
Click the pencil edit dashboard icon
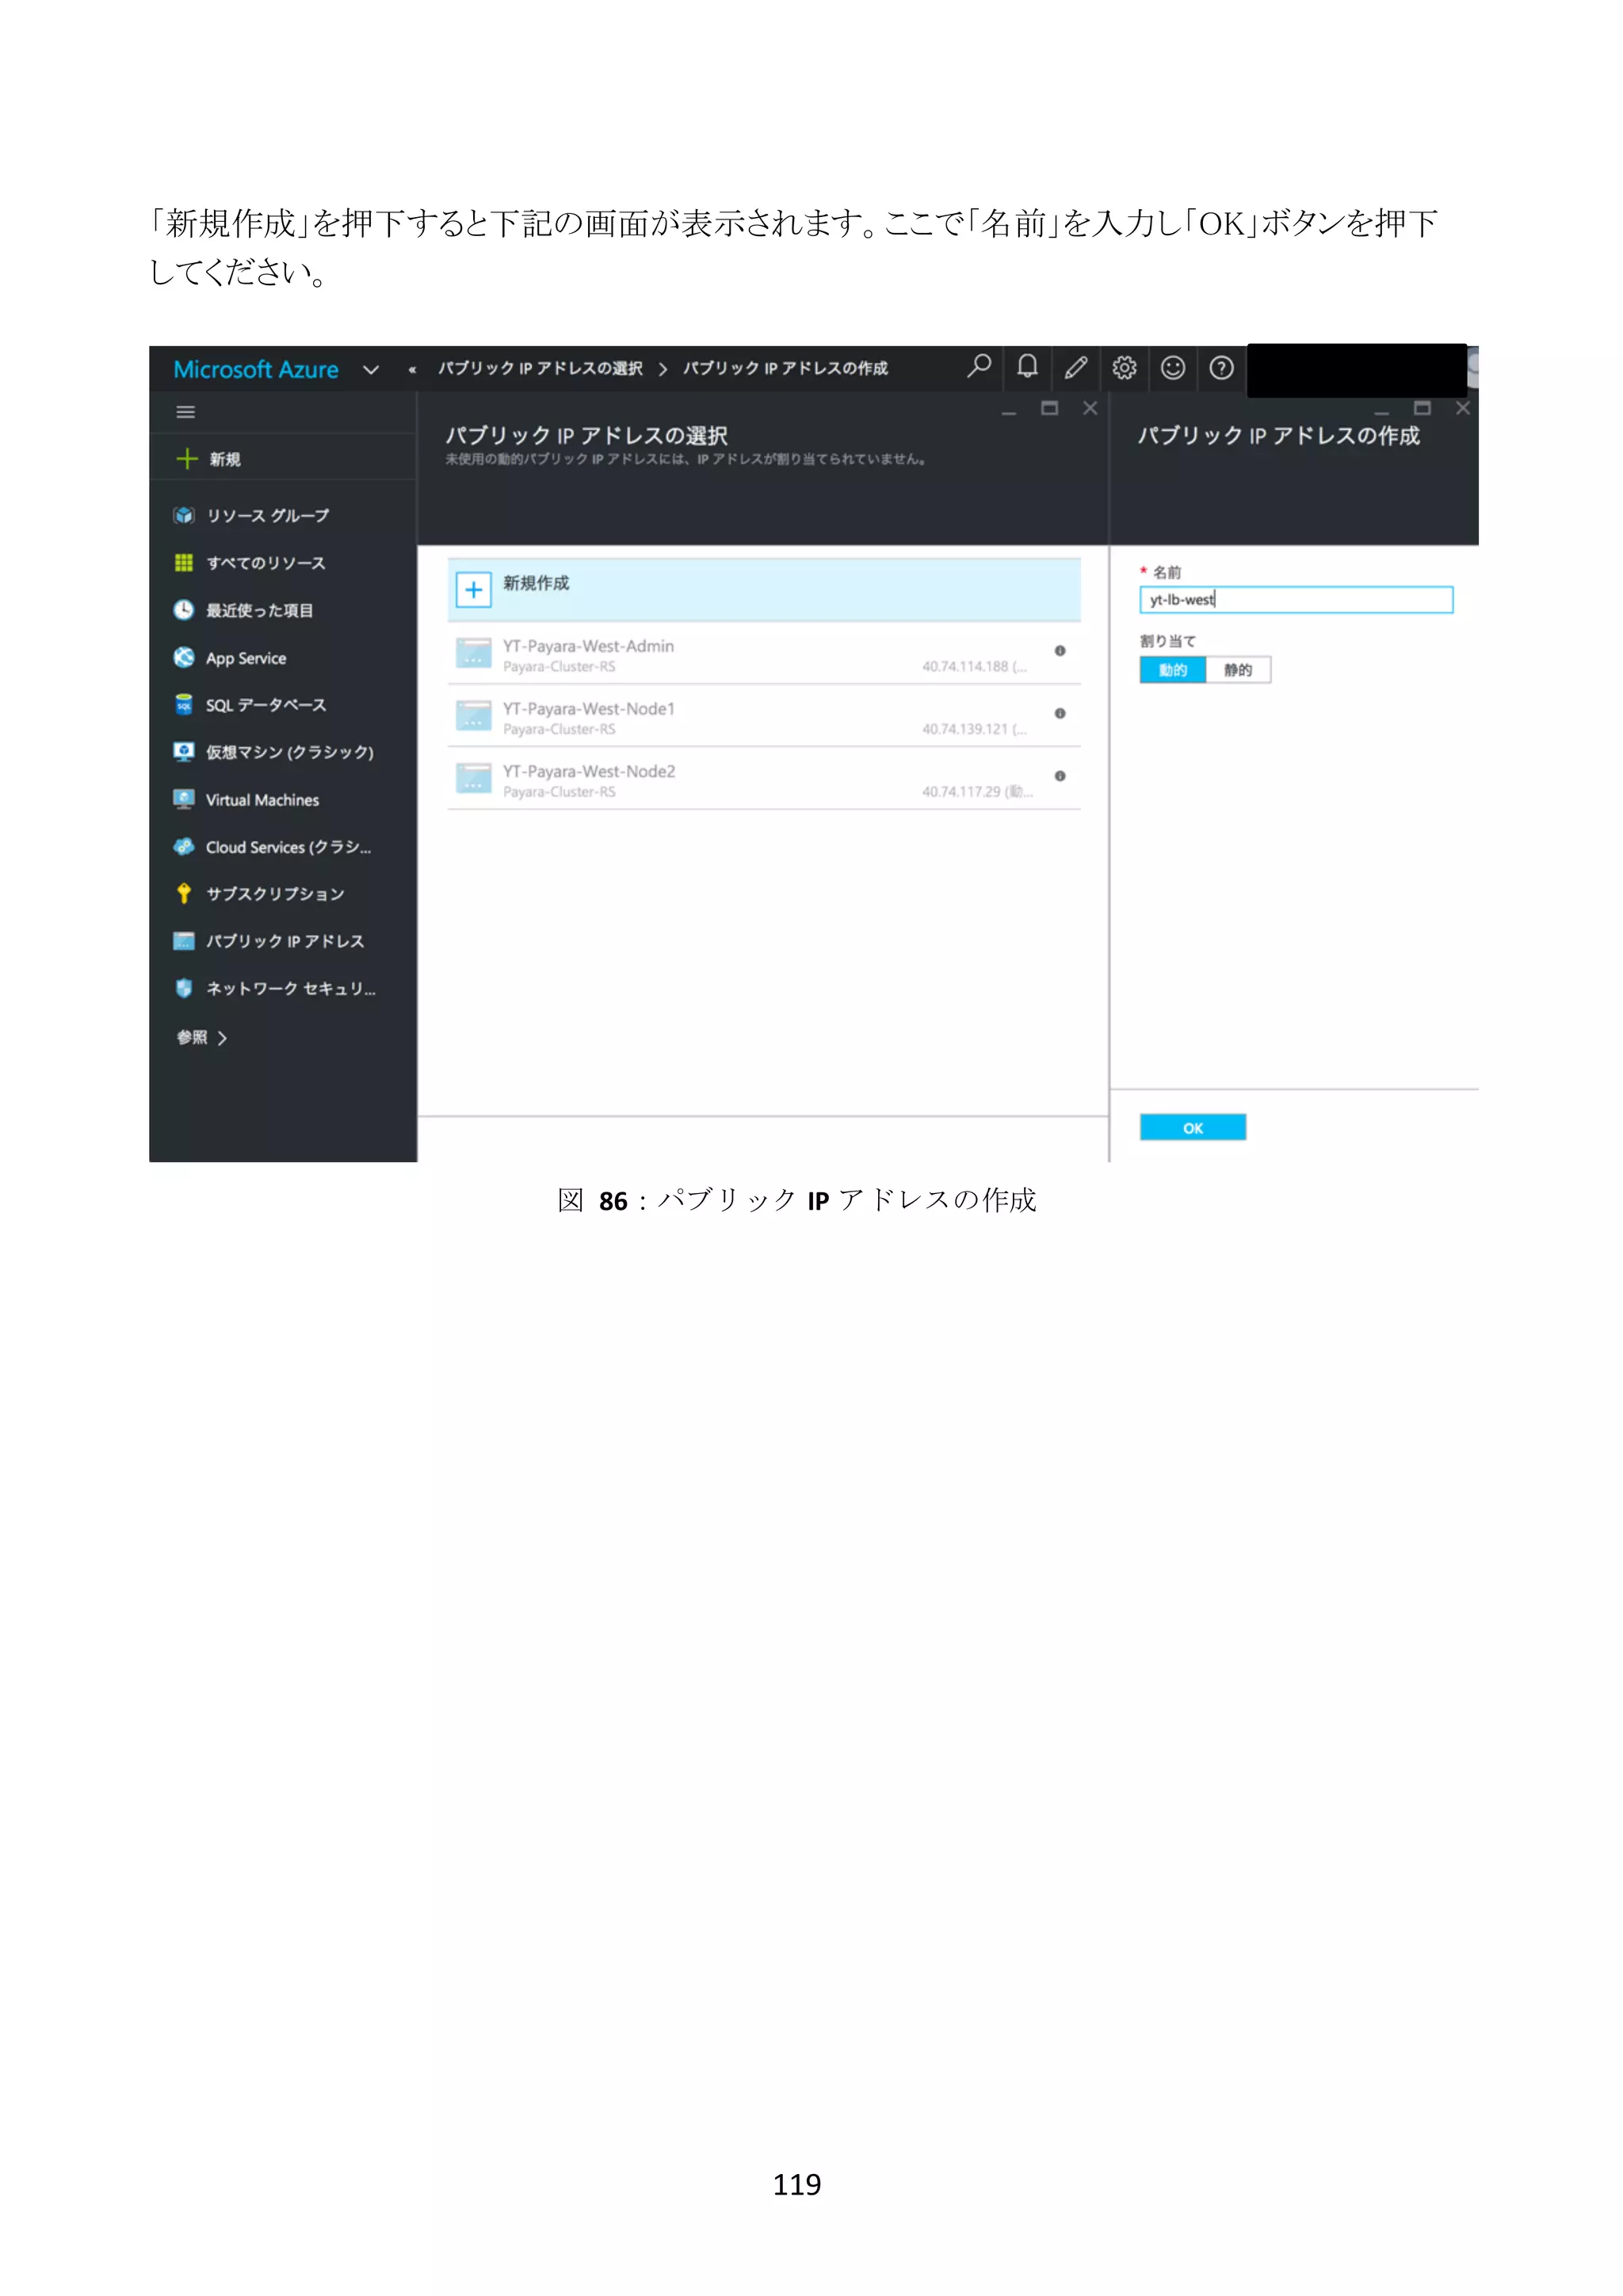[1076, 368]
